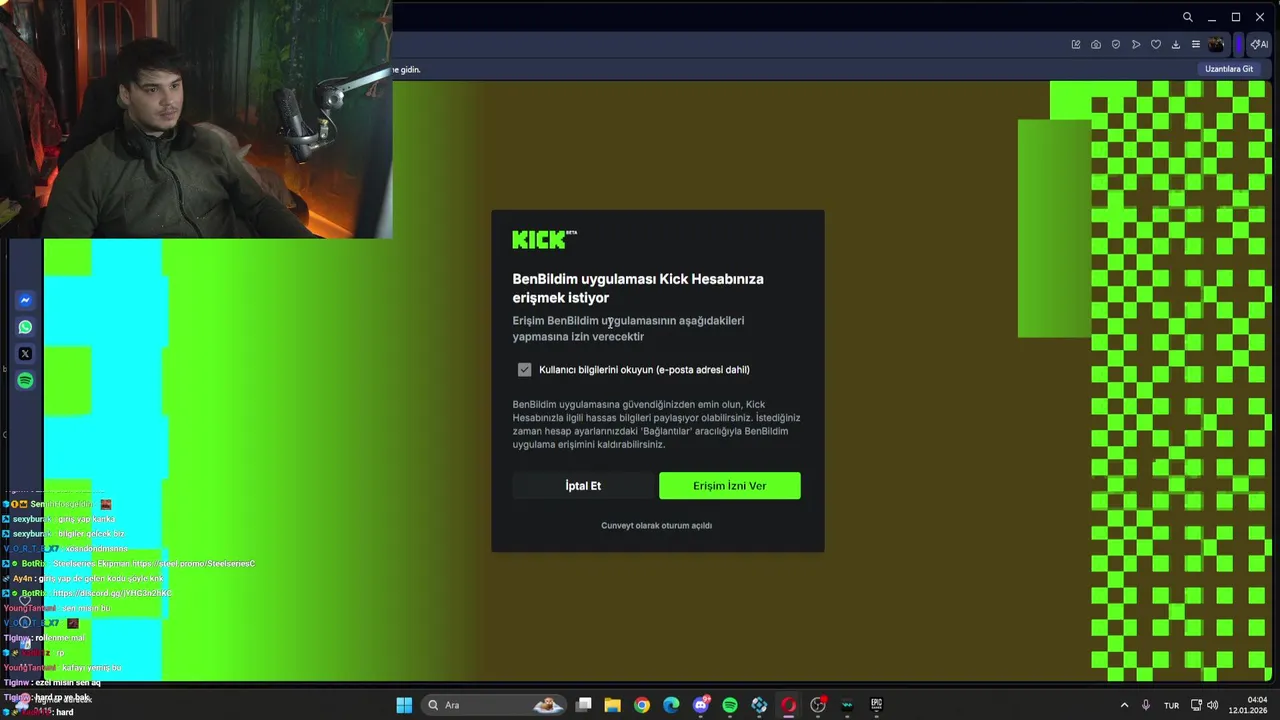Viewport: 1280px width, 720px height.
Task: Open Easy Setup sliders icon
Action: click(x=1195, y=44)
